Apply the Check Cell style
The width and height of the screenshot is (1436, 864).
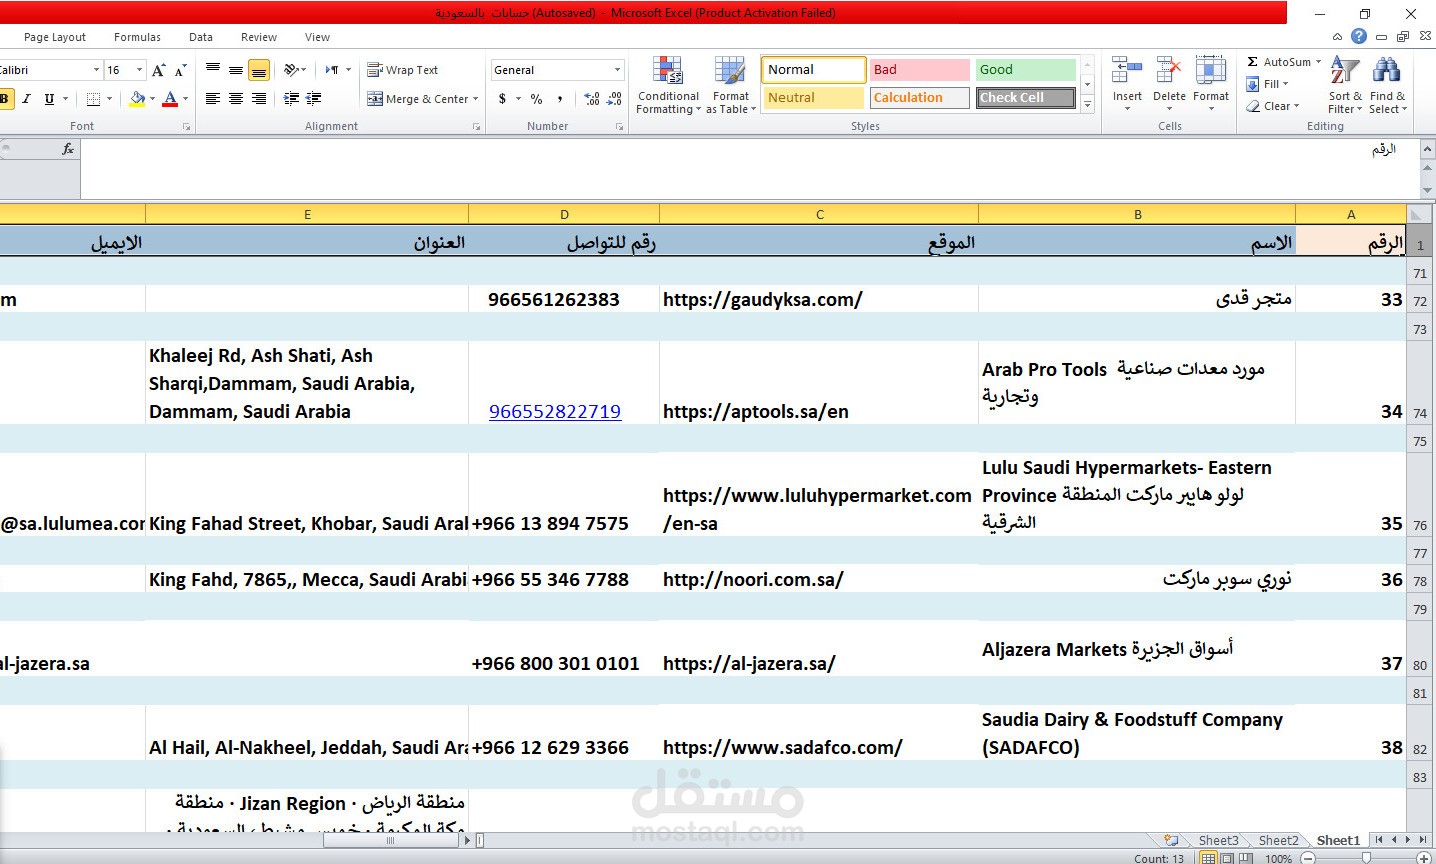coord(1026,98)
